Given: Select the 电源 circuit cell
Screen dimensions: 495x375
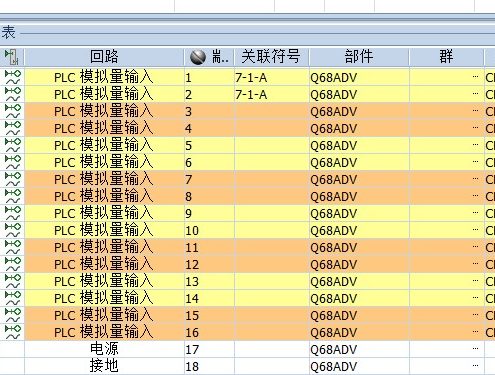Looking at the screenshot, I should tap(104, 349).
